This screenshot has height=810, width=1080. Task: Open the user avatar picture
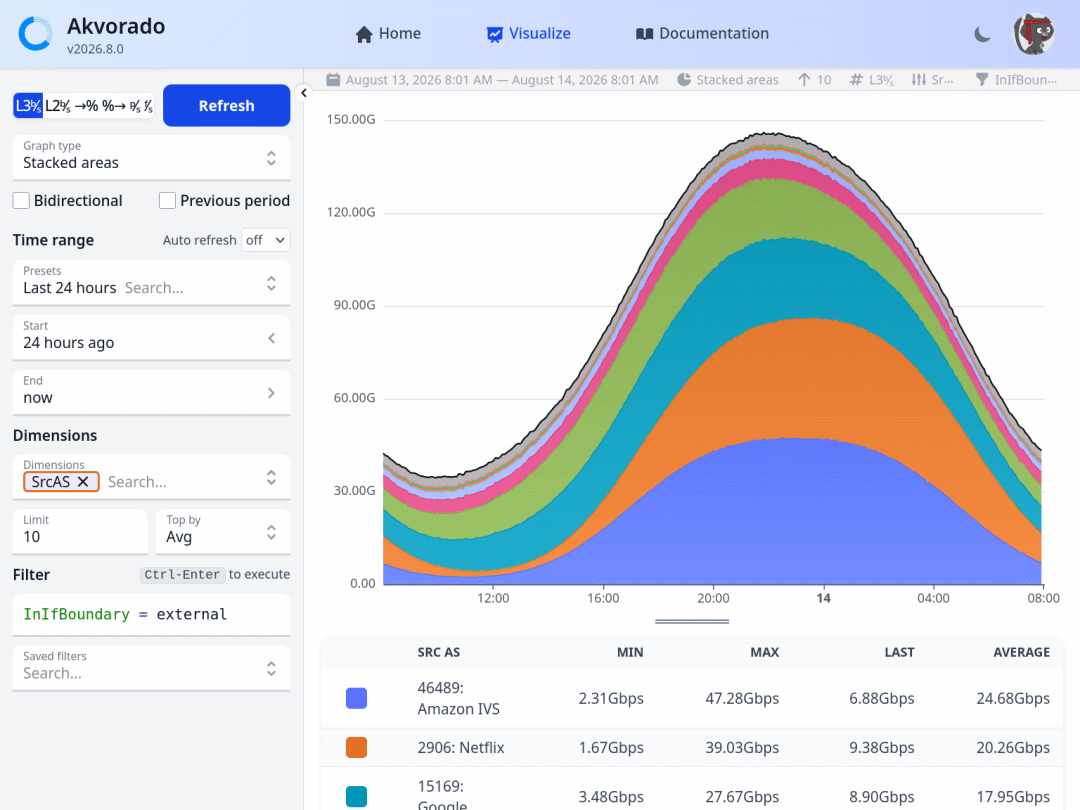(1034, 34)
